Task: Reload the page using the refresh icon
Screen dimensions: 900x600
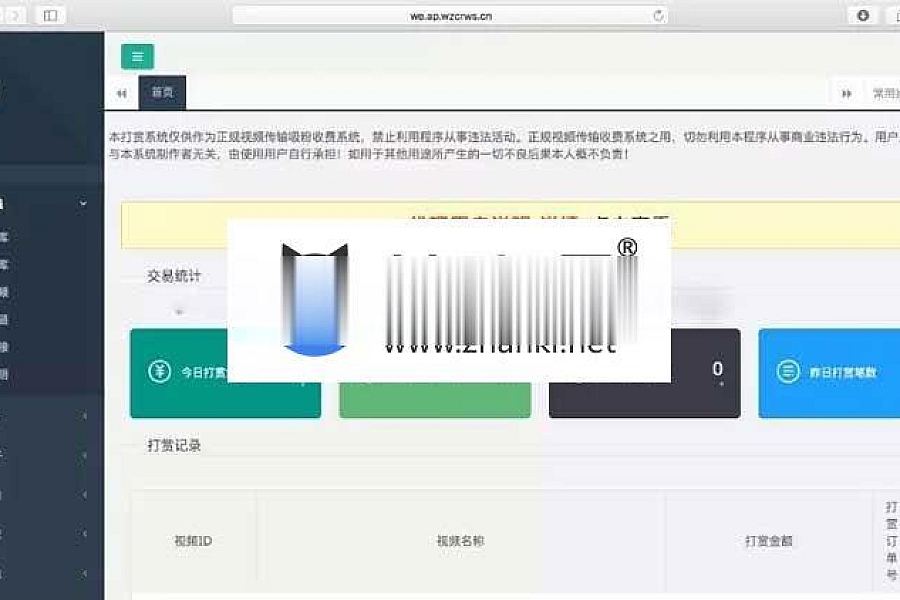Action: tap(658, 16)
